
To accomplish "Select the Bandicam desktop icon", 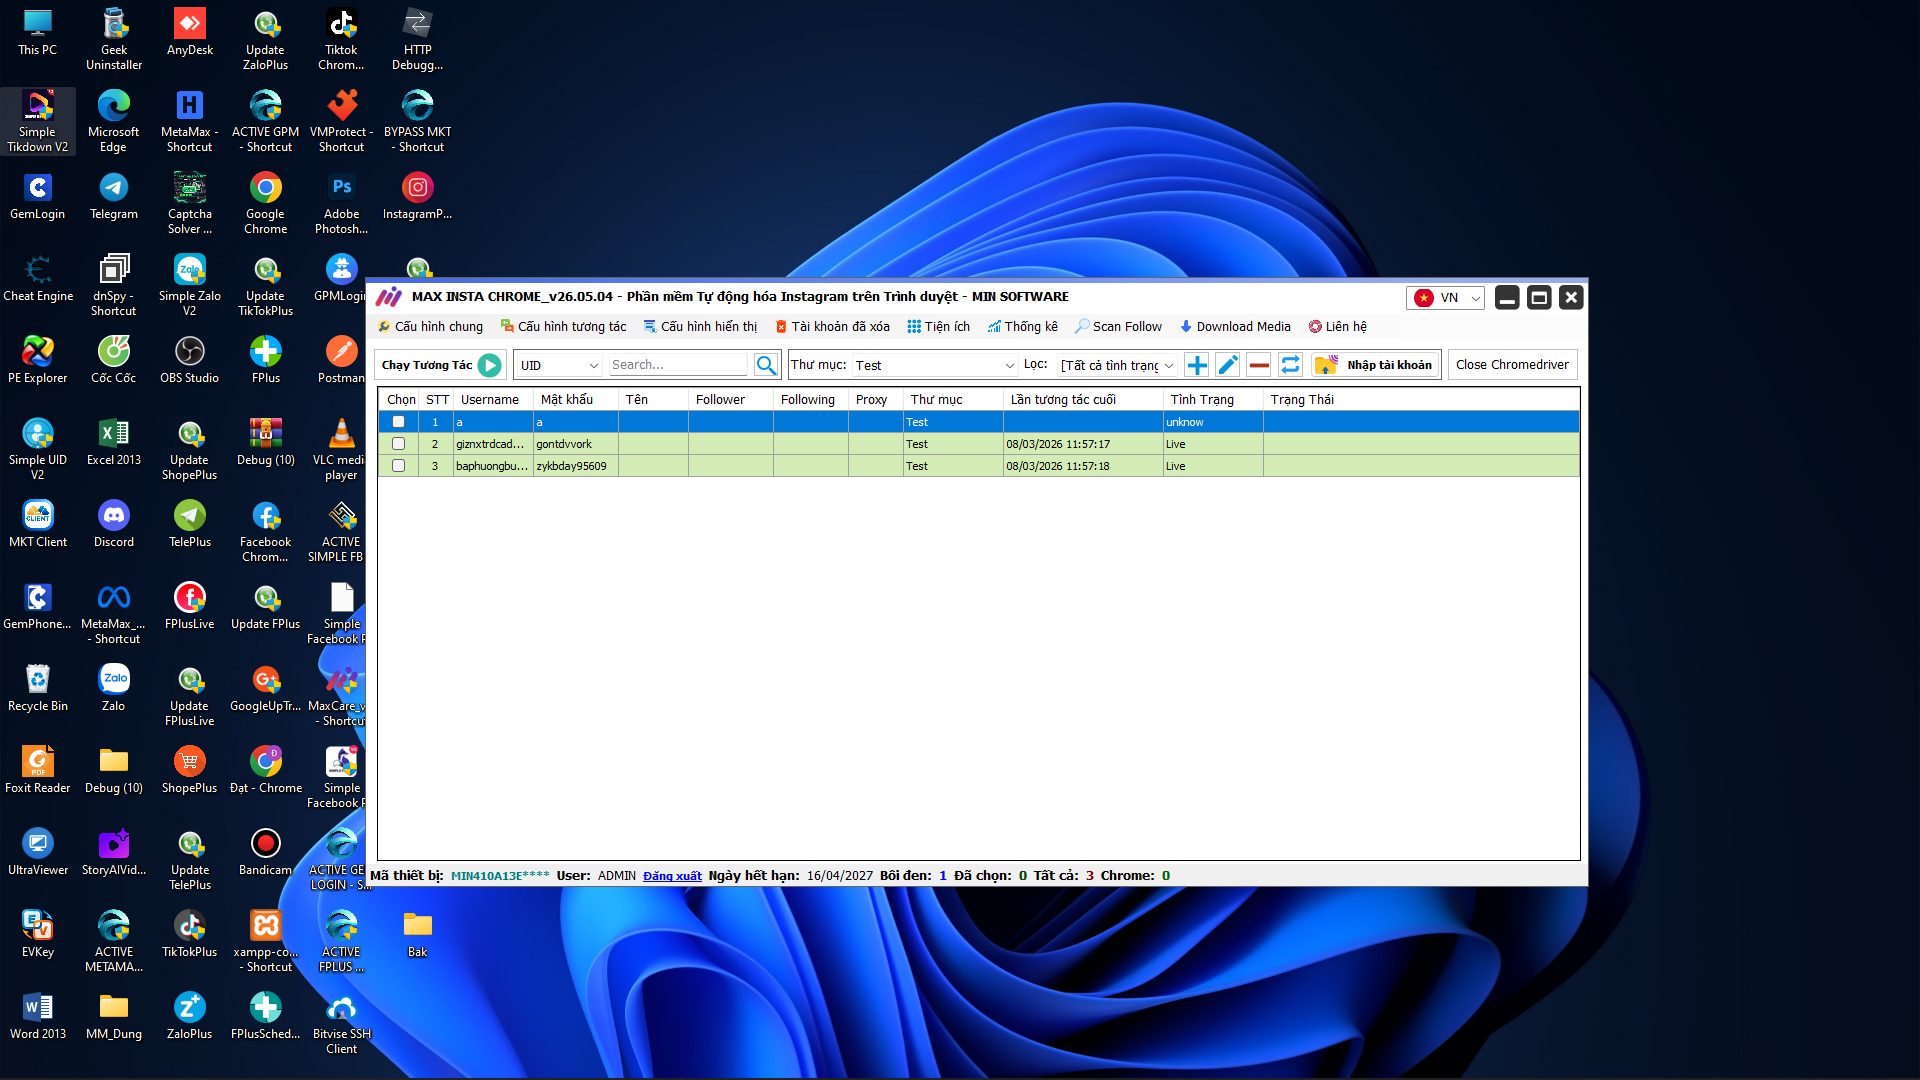I will [266, 852].
